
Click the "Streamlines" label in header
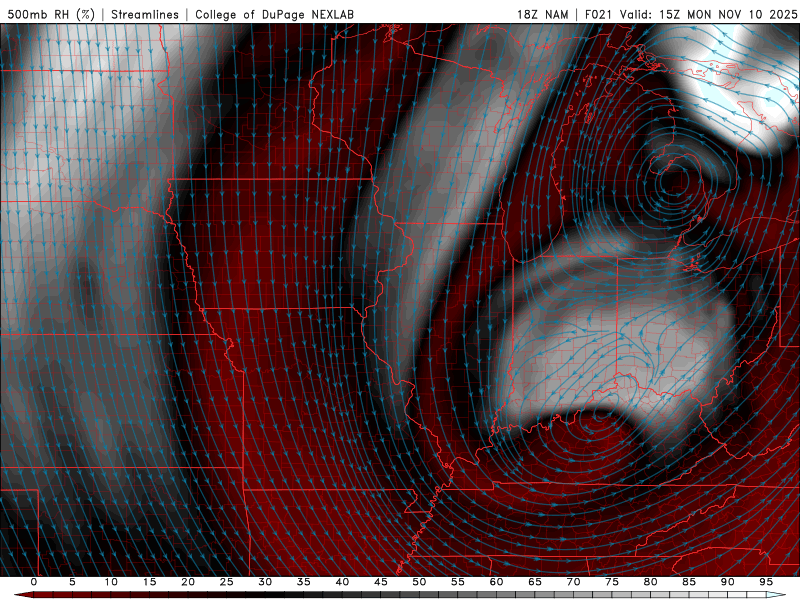(145, 14)
